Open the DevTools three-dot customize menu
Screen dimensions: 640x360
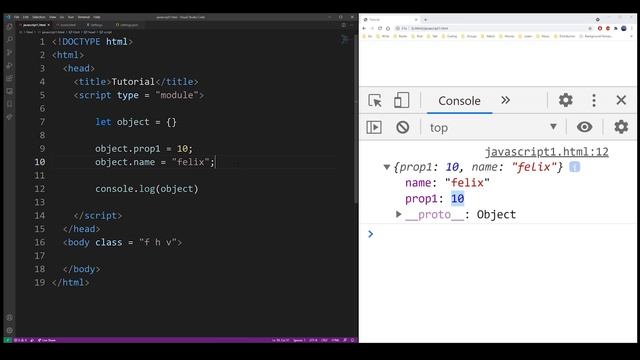pos(594,100)
